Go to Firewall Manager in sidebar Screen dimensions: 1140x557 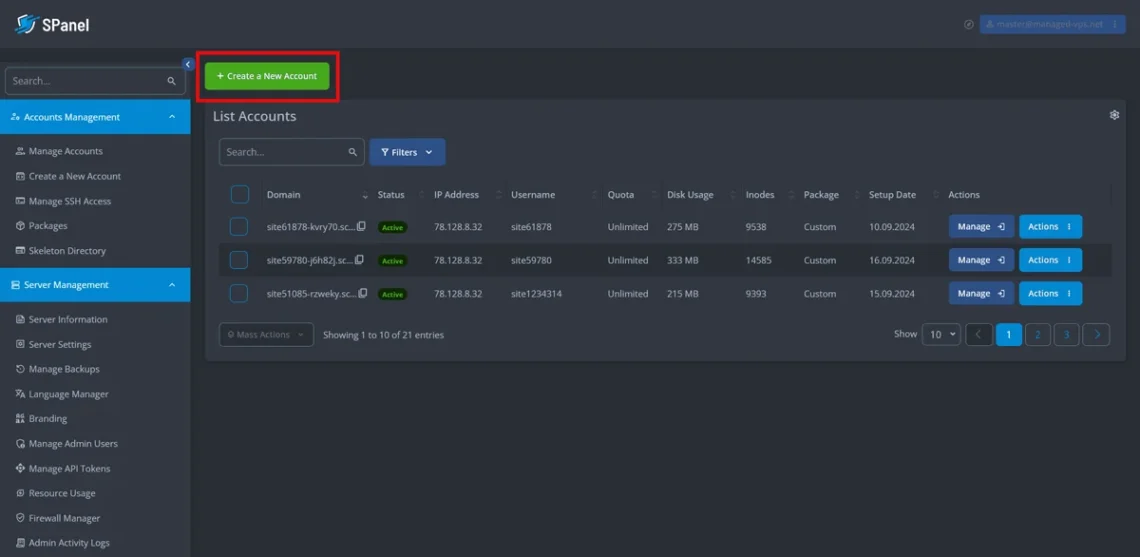pyautogui.click(x=64, y=518)
